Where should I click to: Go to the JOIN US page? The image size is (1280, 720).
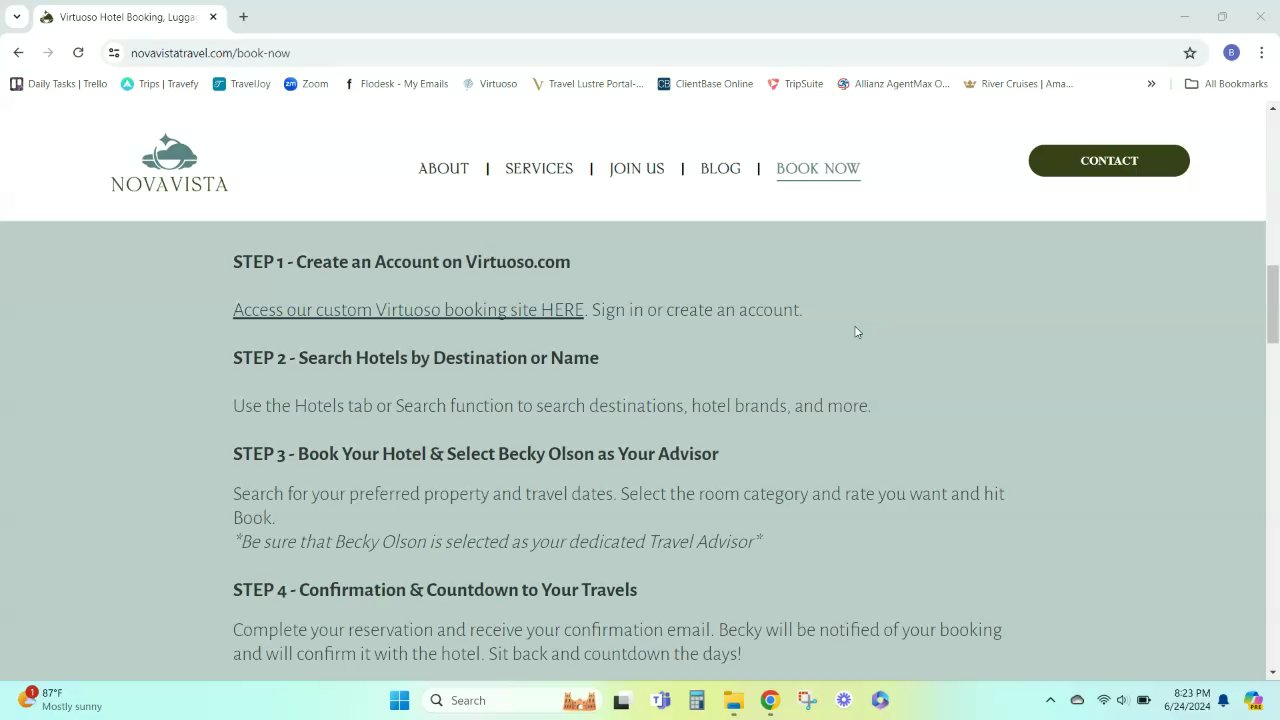tap(637, 168)
